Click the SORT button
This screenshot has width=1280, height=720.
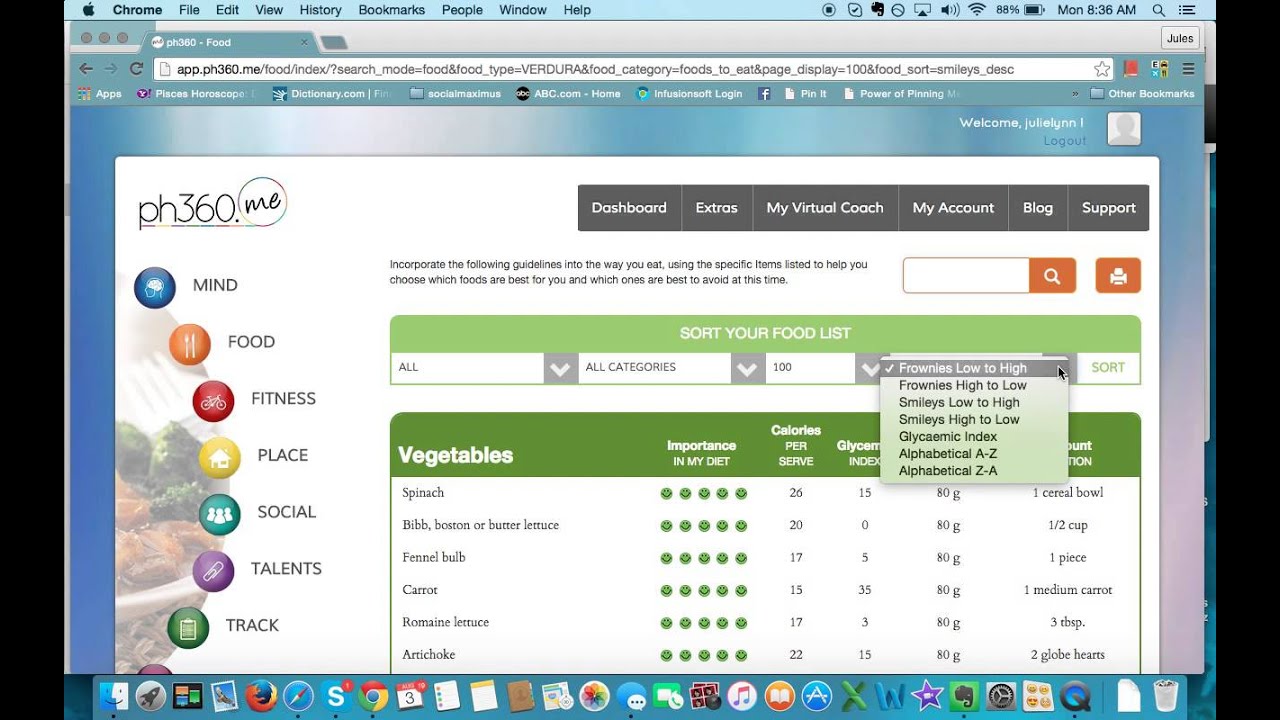click(1108, 367)
